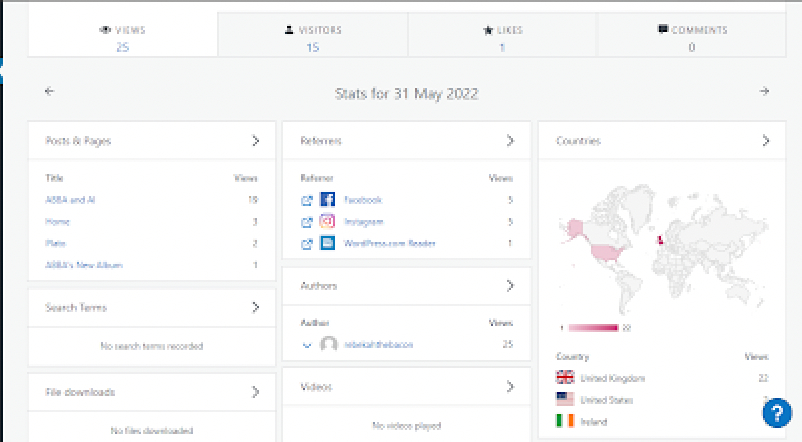Expand Videos panel chevron
The image size is (802, 442).
click(510, 386)
